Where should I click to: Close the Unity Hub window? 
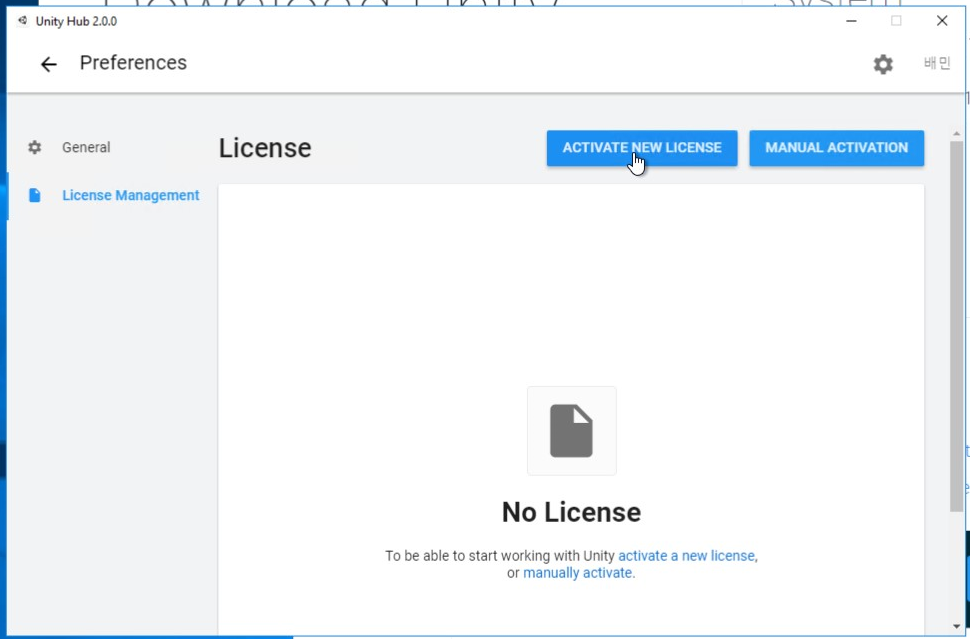[x=942, y=21]
